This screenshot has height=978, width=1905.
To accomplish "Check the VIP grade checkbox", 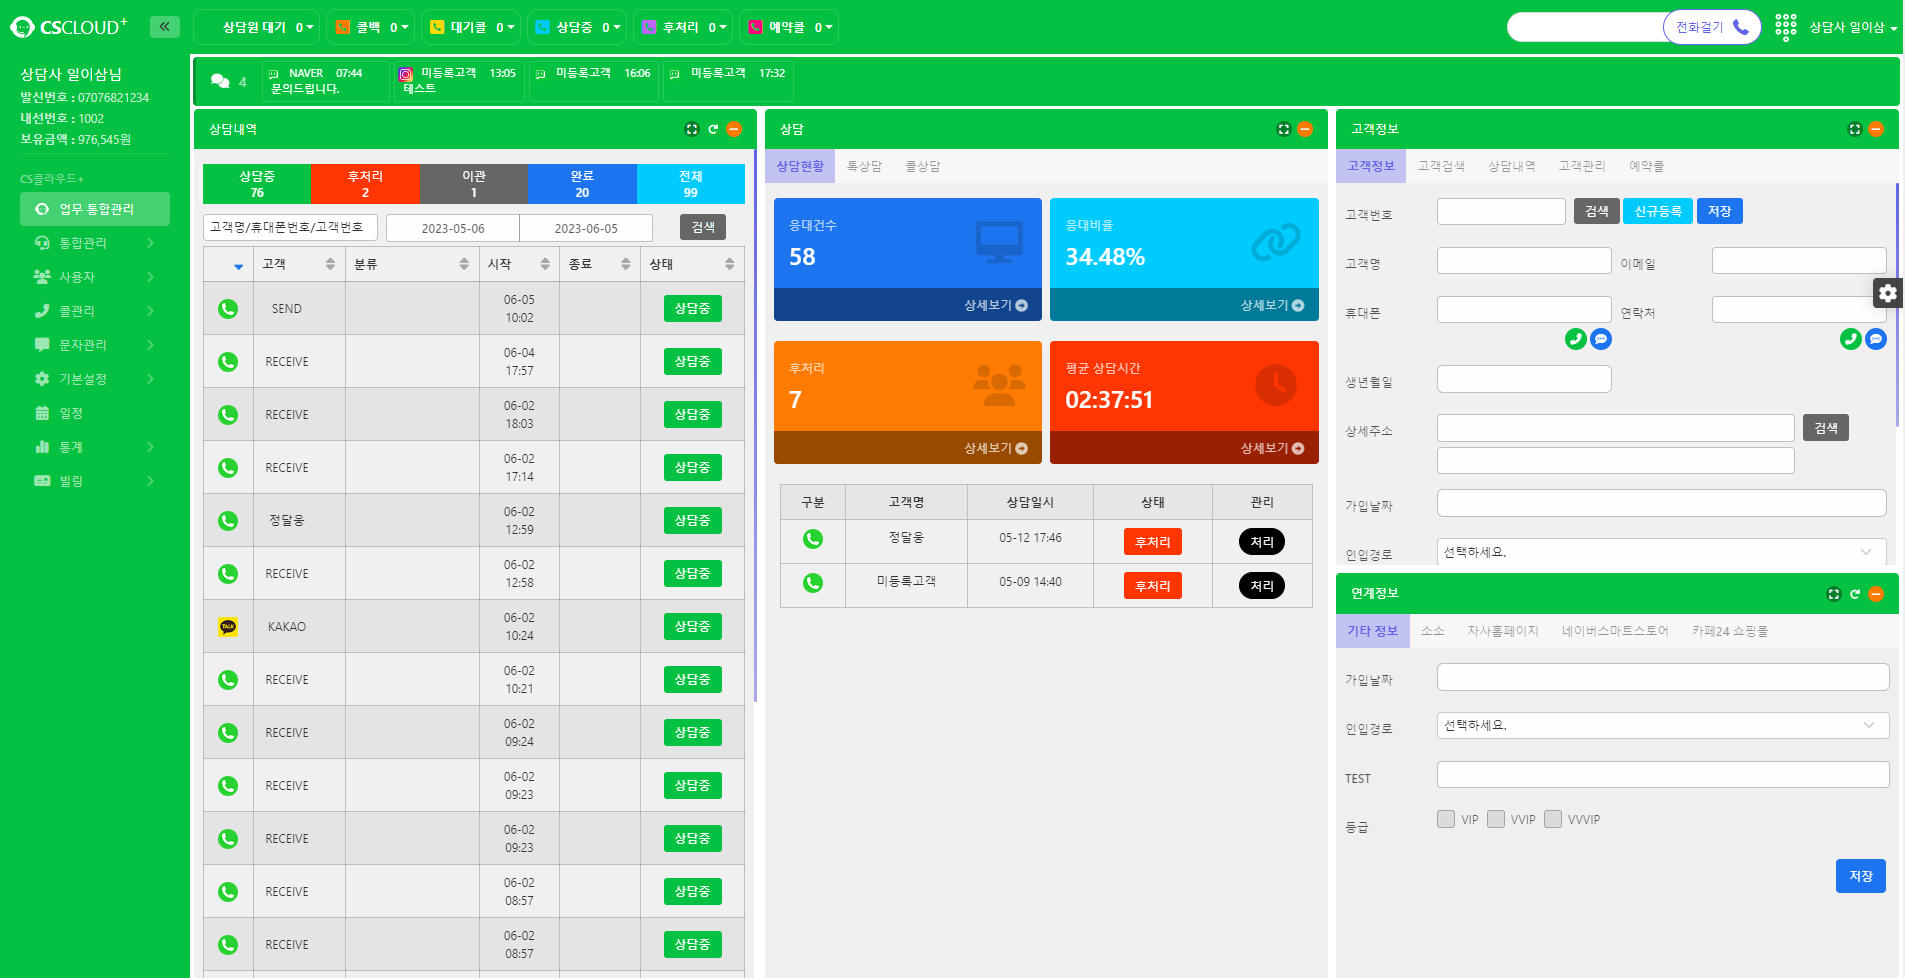I will (x=1446, y=819).
